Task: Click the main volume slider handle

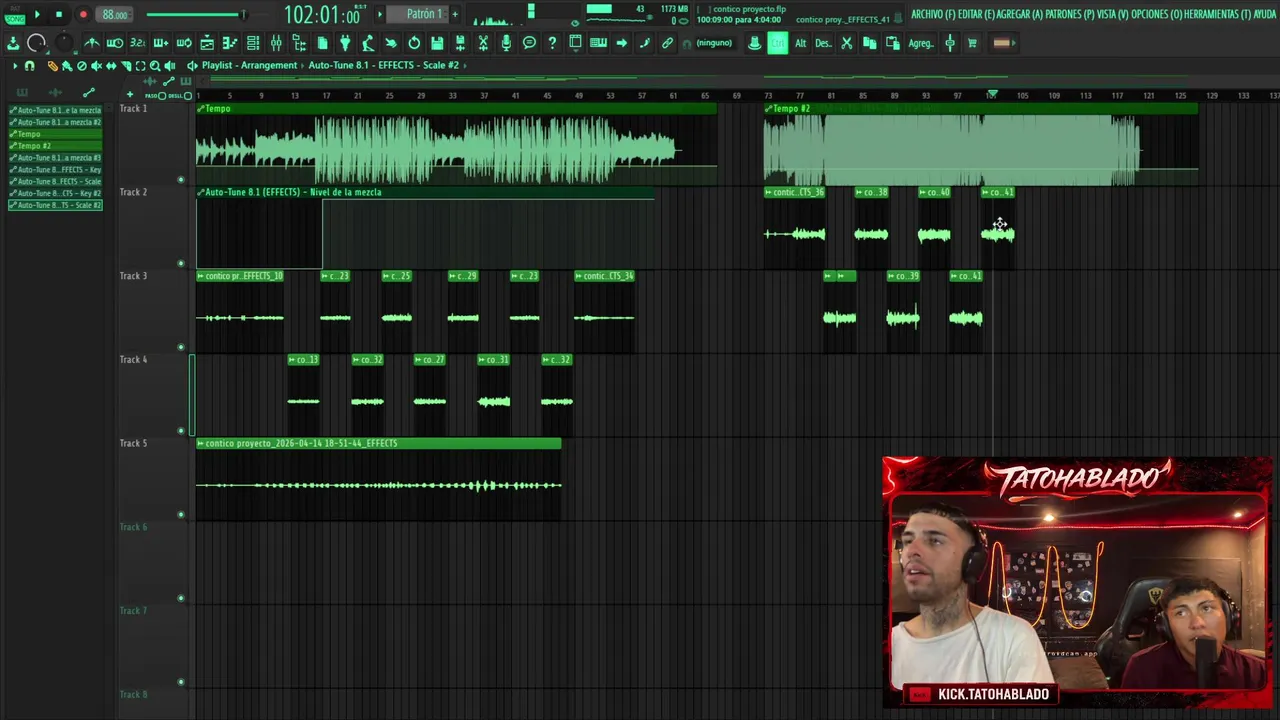Action: pos(242,14)
